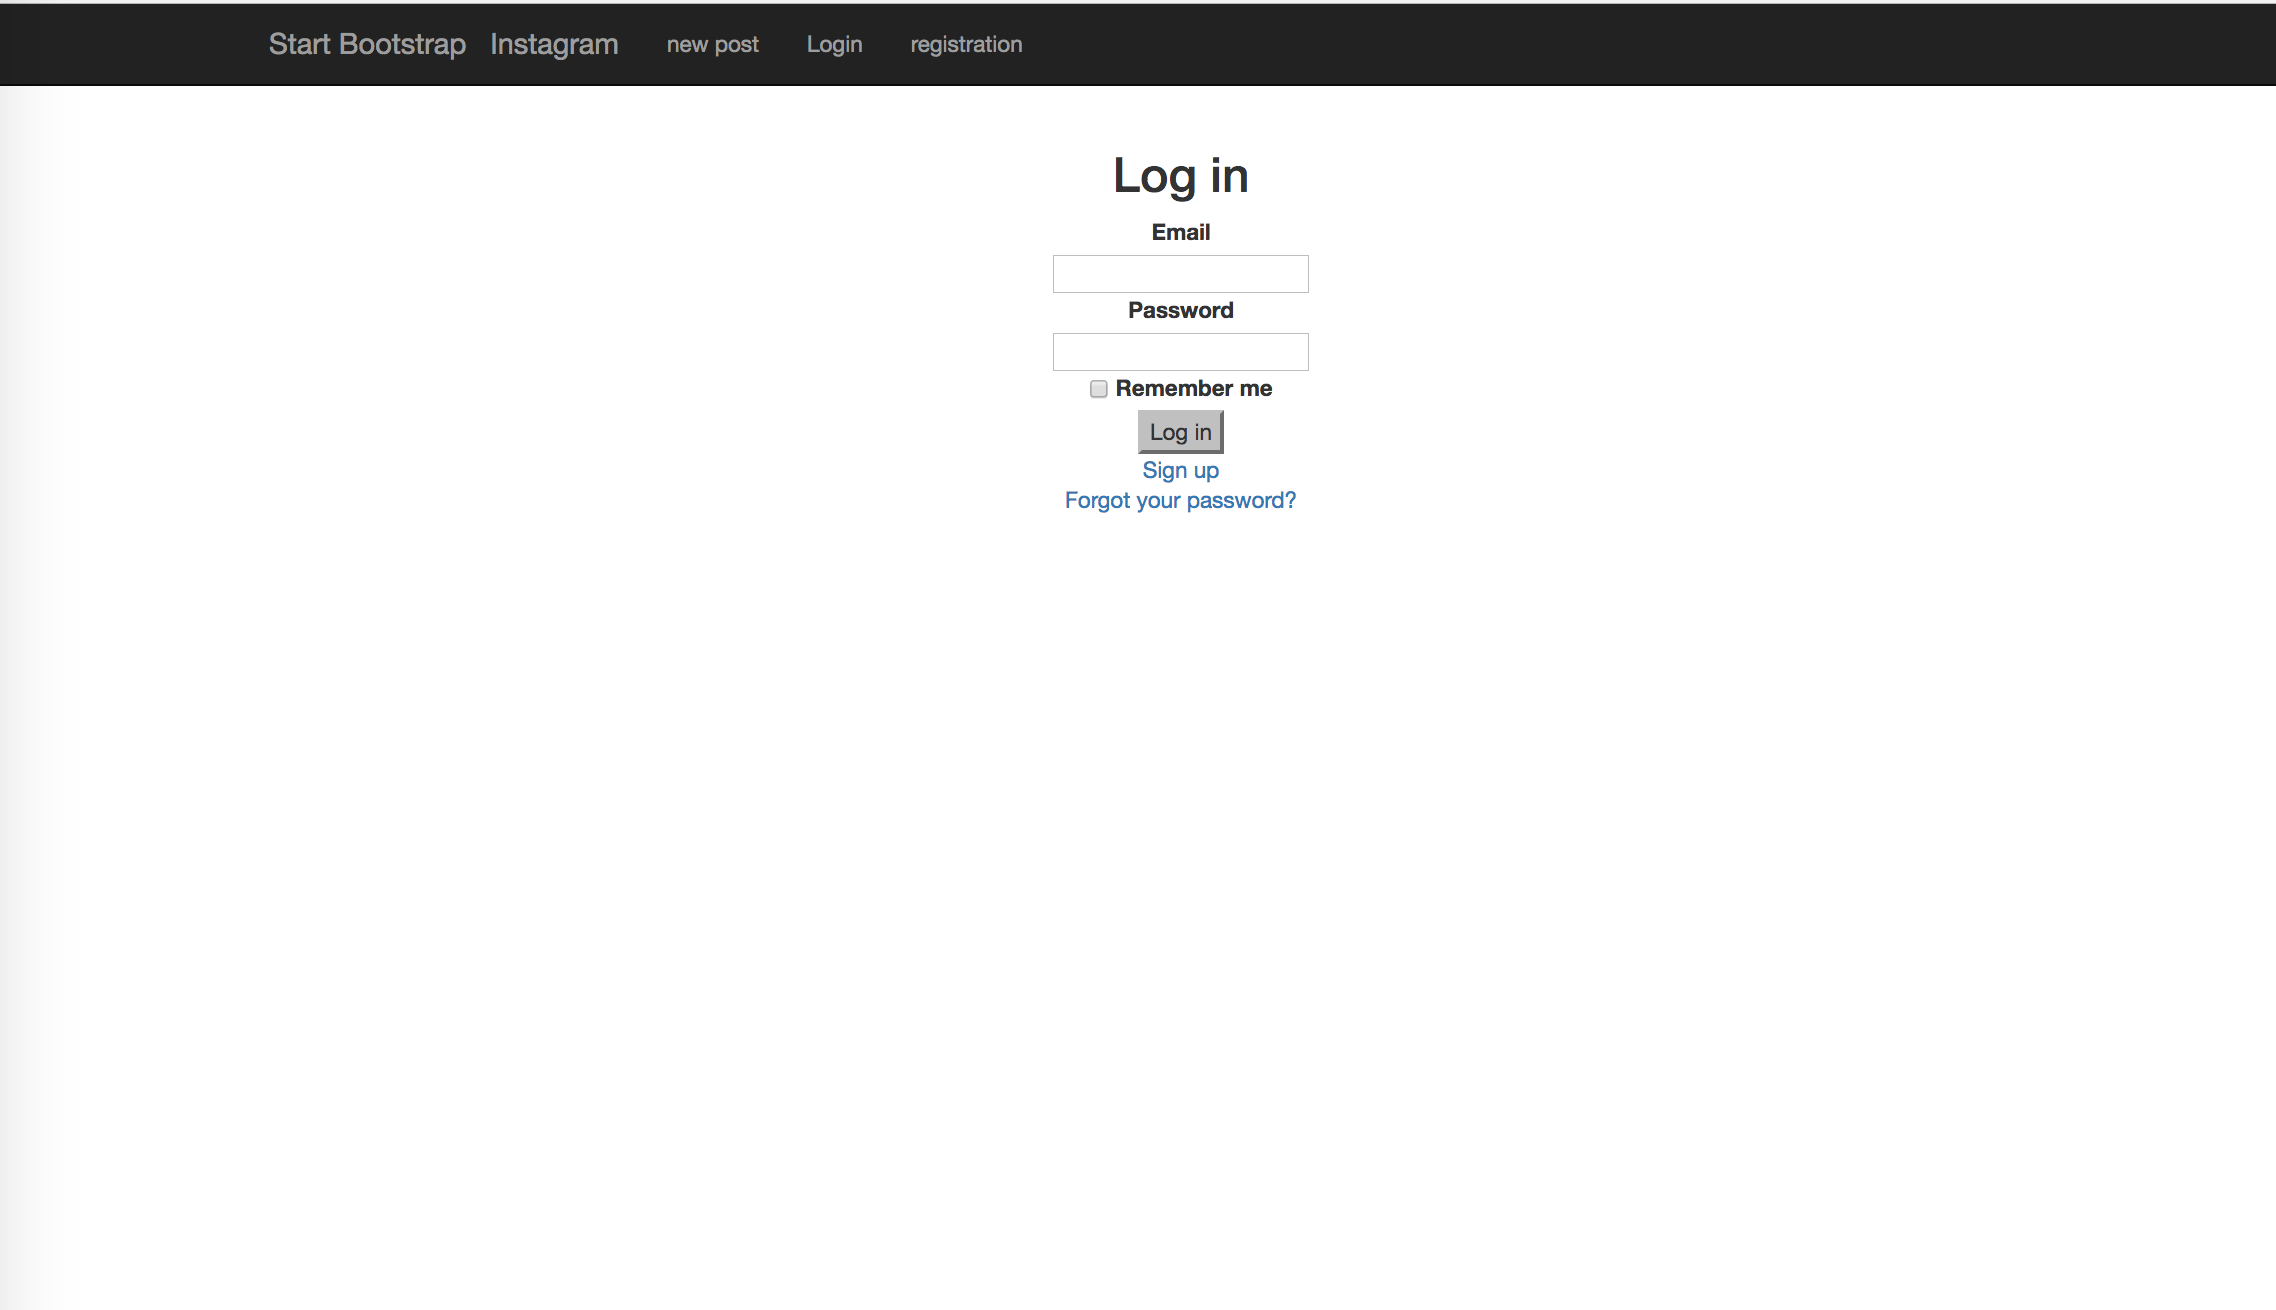The width and height of the screenshot is (2276, 1310).
Task: Click the Forgot your password link
Action: point(1180,500)
